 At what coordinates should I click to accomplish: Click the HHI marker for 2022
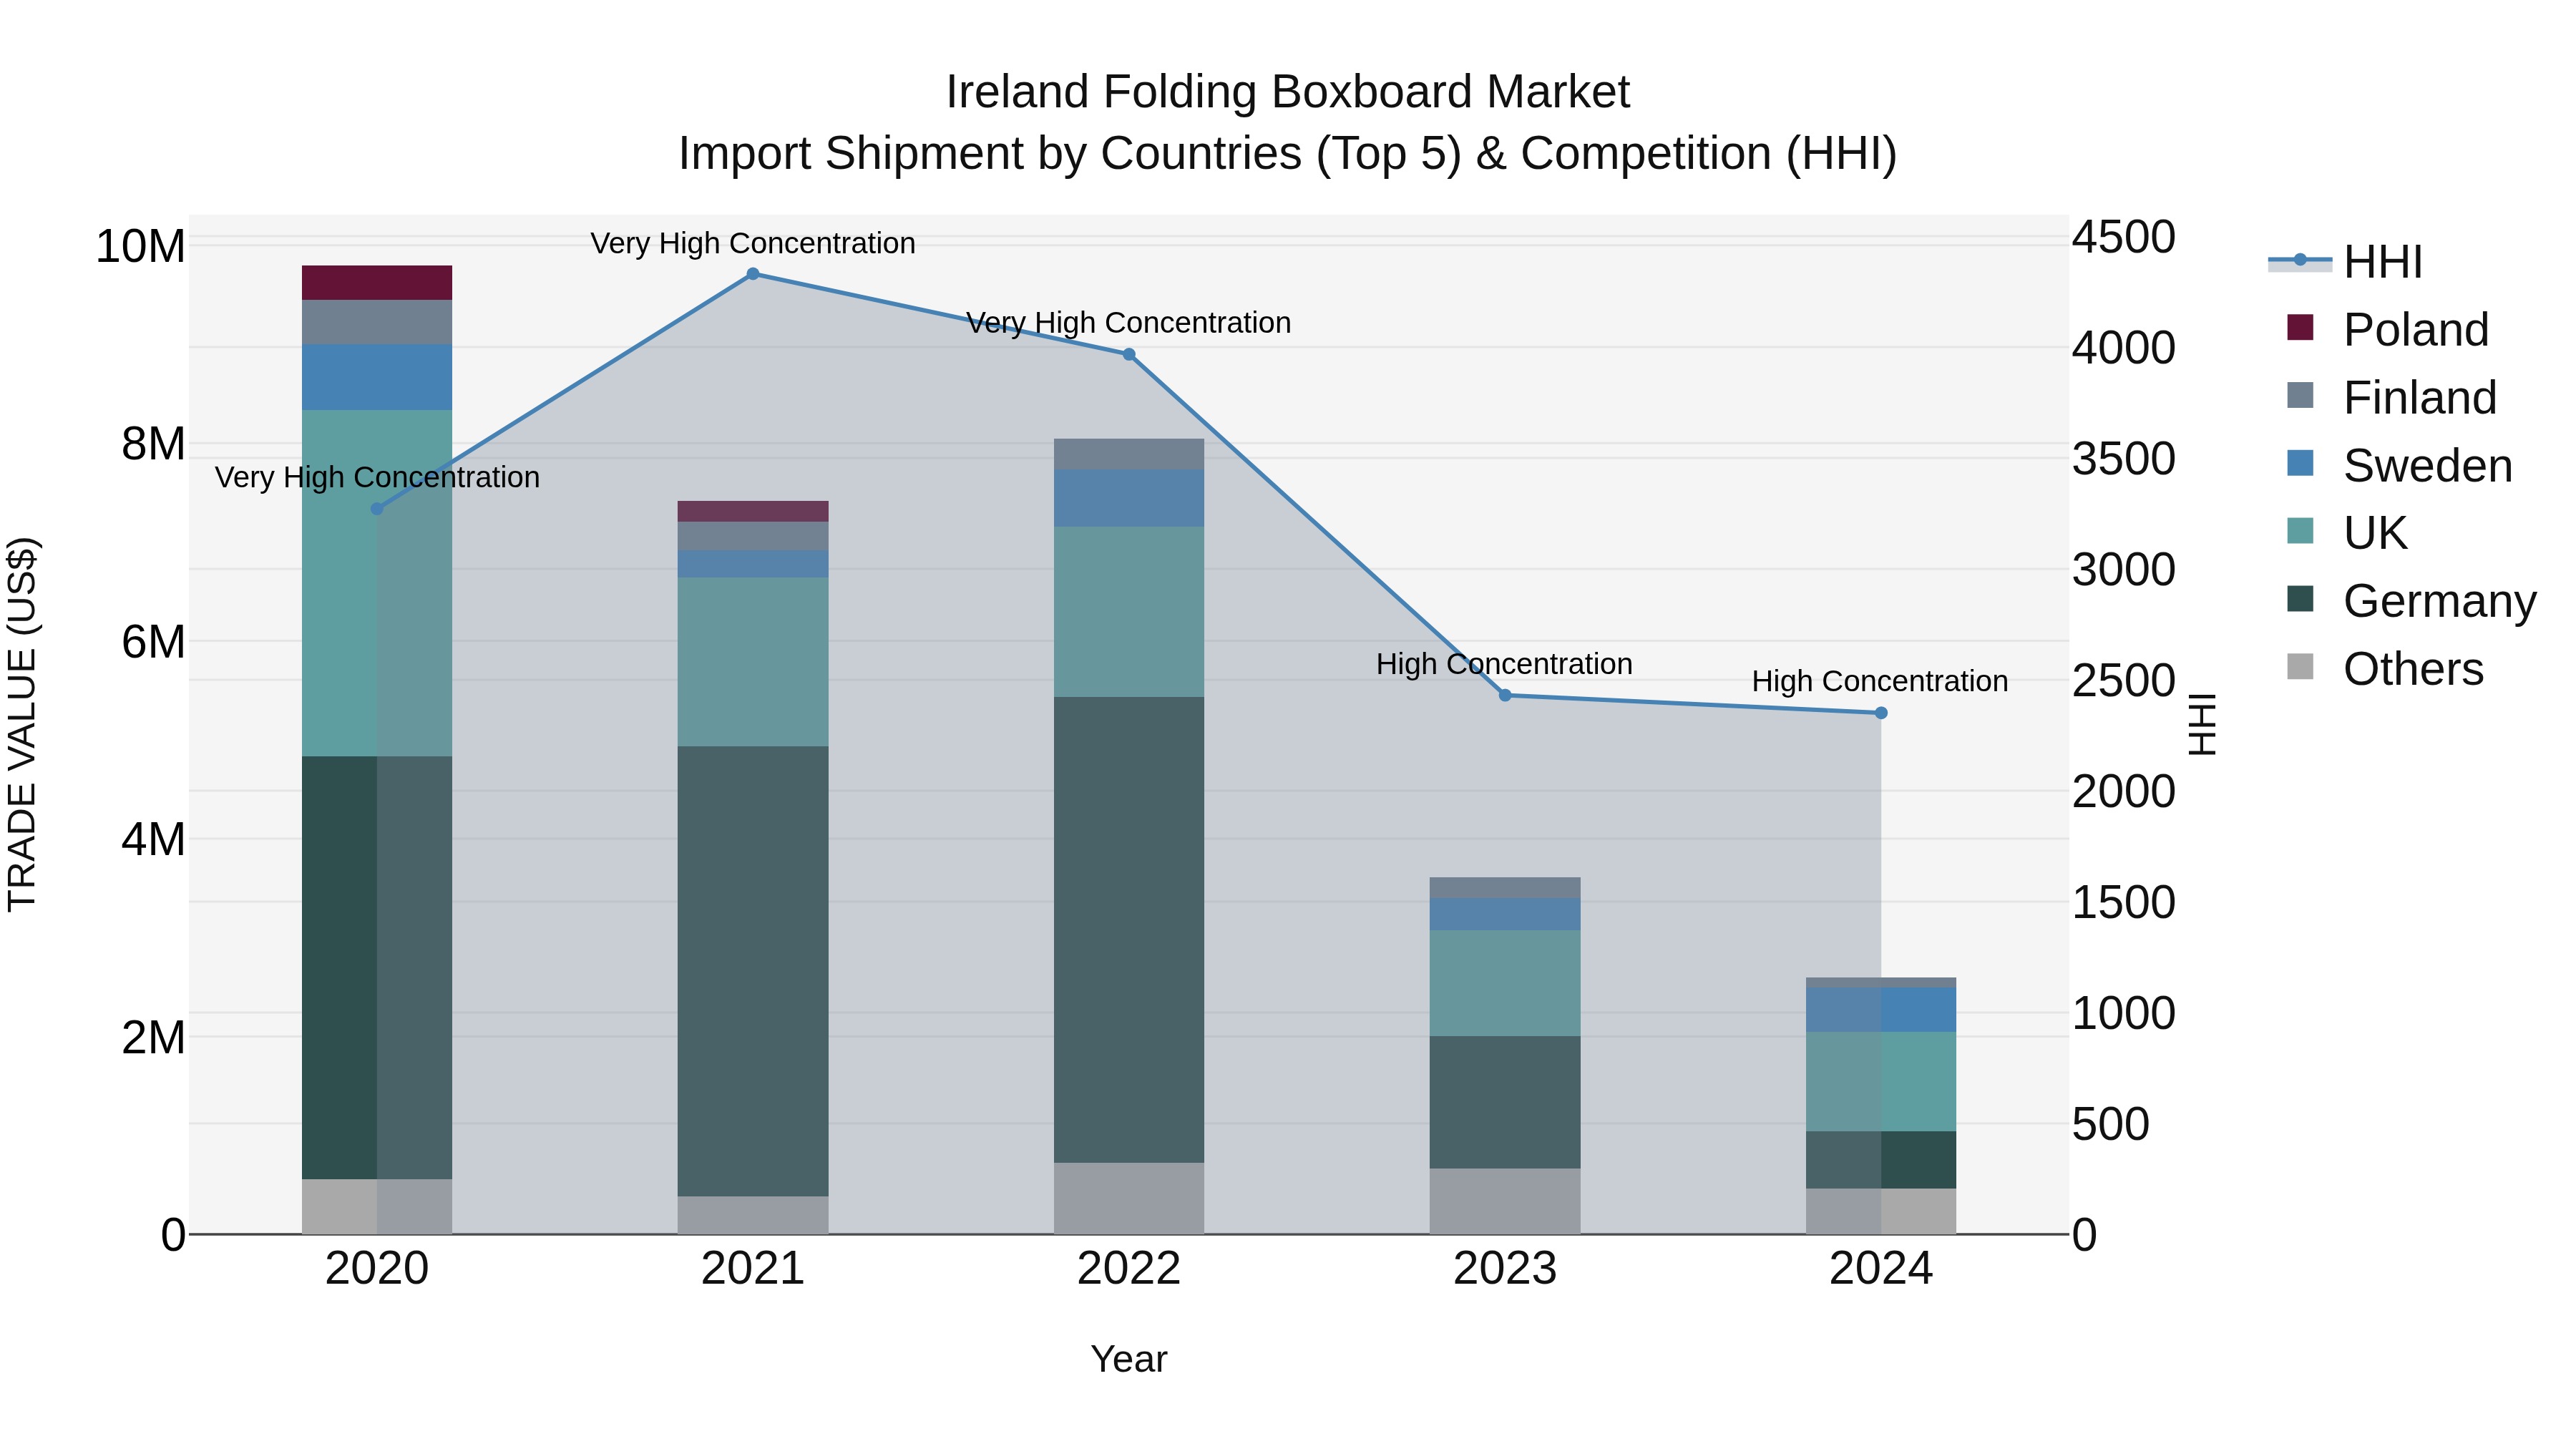1129,354
